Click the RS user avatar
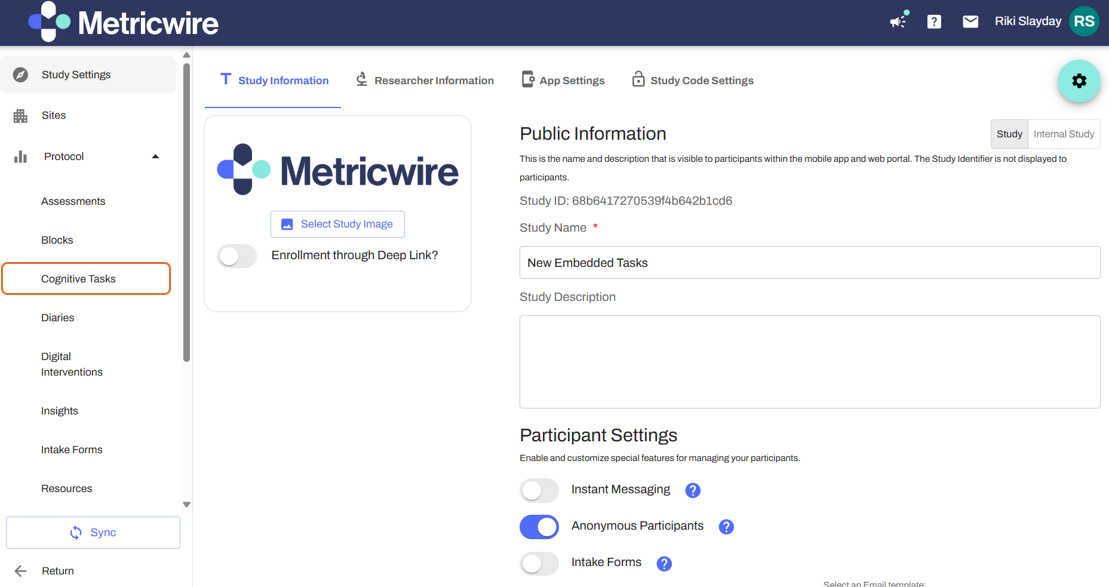 pyautogui.click(x=1084, y=21)
